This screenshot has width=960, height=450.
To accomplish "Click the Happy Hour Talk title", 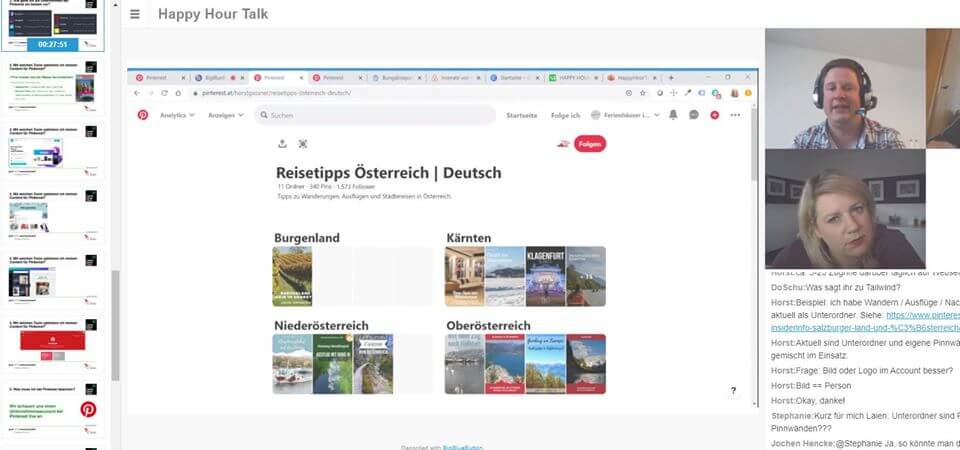I will [x=213, y=14].
